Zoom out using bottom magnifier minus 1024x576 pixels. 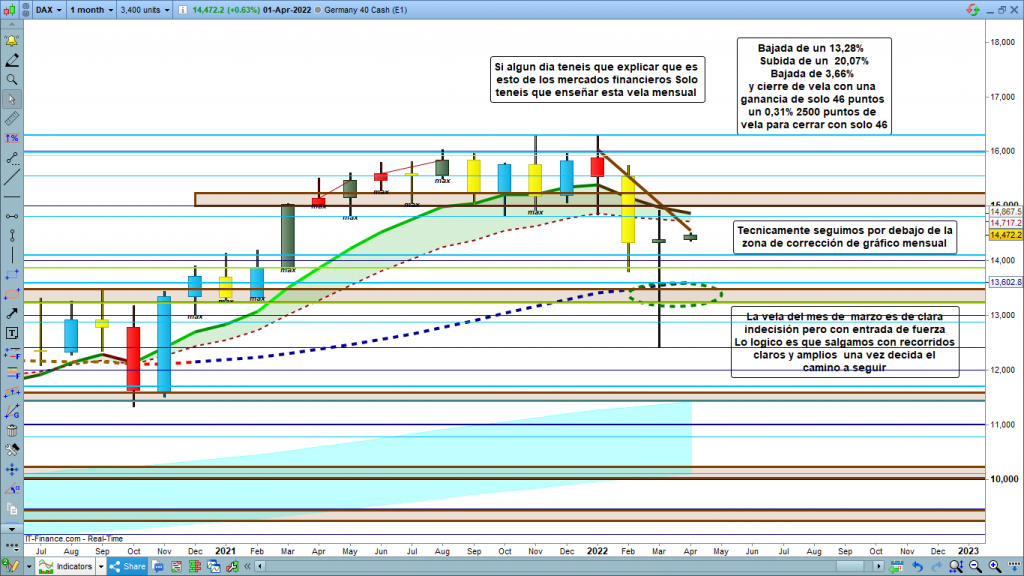click(x=976, y=567)
